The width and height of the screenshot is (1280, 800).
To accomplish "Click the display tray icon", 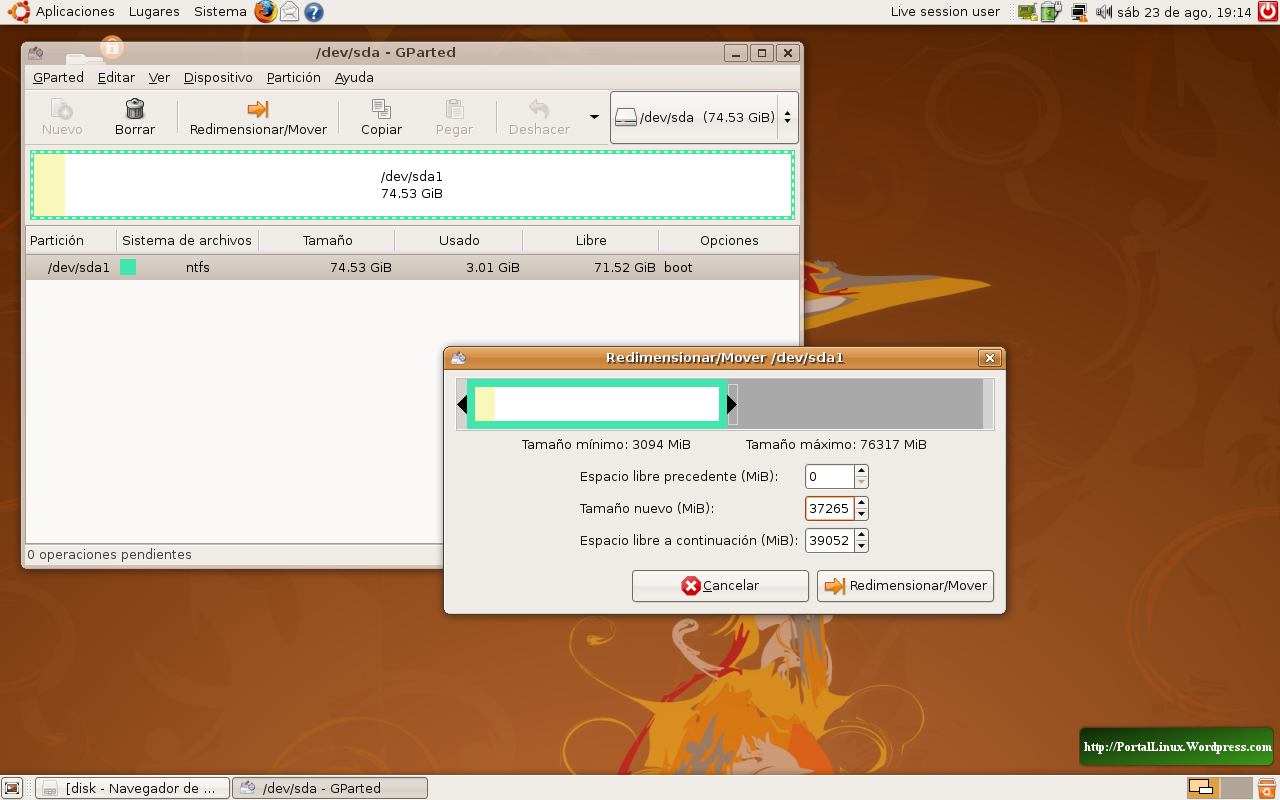I will pyautogui.click(x=1026, y=12).
